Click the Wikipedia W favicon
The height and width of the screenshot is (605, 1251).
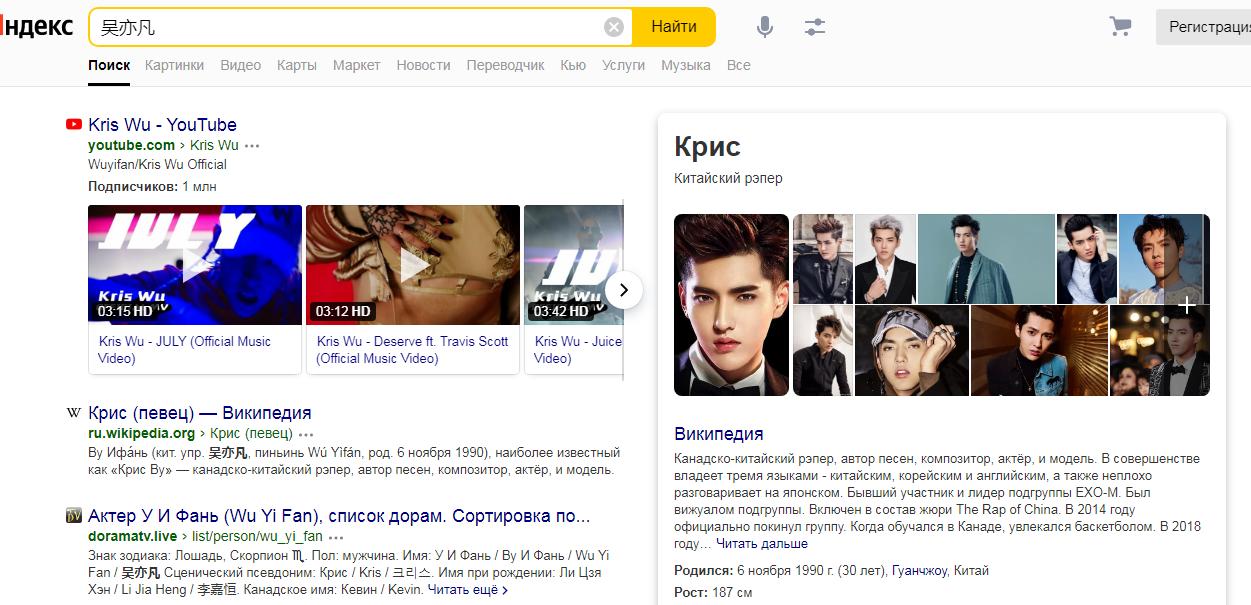[x=74, y=413]
